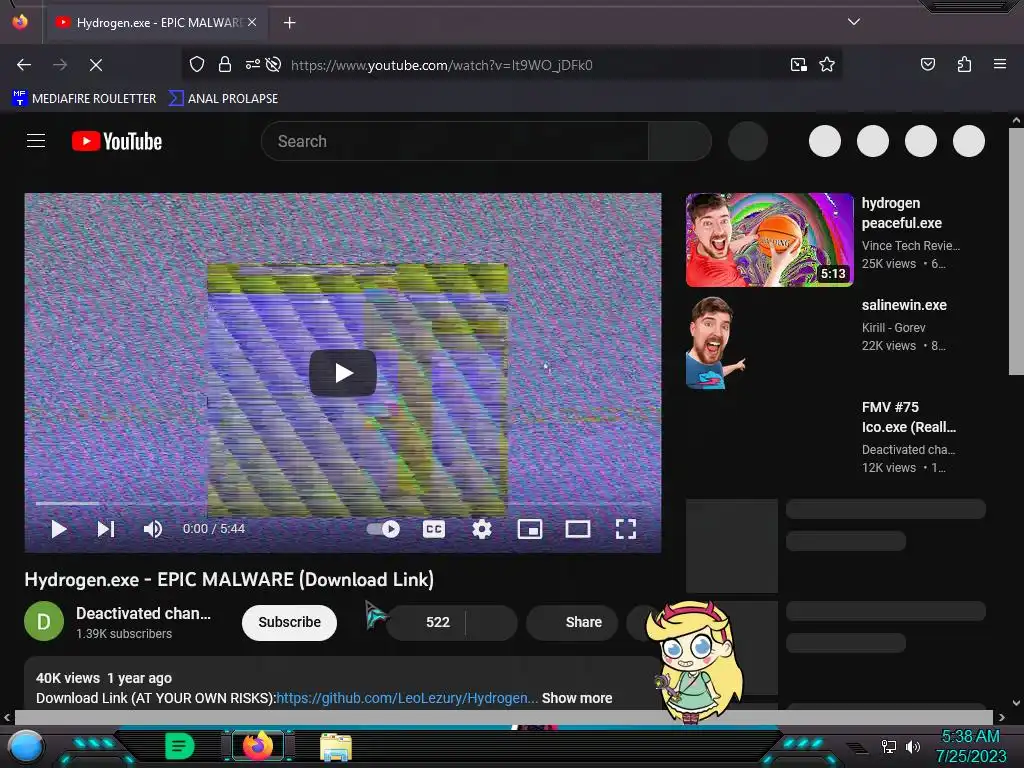This screenshot has height=768, width=1024.
Task: Open File Explorer from taskbar
Action: point(336,747)
